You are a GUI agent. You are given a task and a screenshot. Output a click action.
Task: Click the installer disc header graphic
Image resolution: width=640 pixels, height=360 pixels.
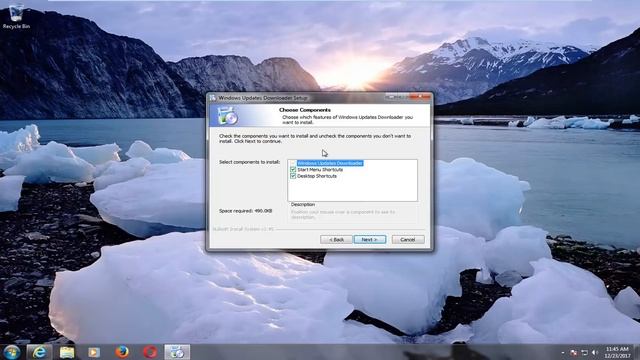pyautogui.click(x=227, y=116)
